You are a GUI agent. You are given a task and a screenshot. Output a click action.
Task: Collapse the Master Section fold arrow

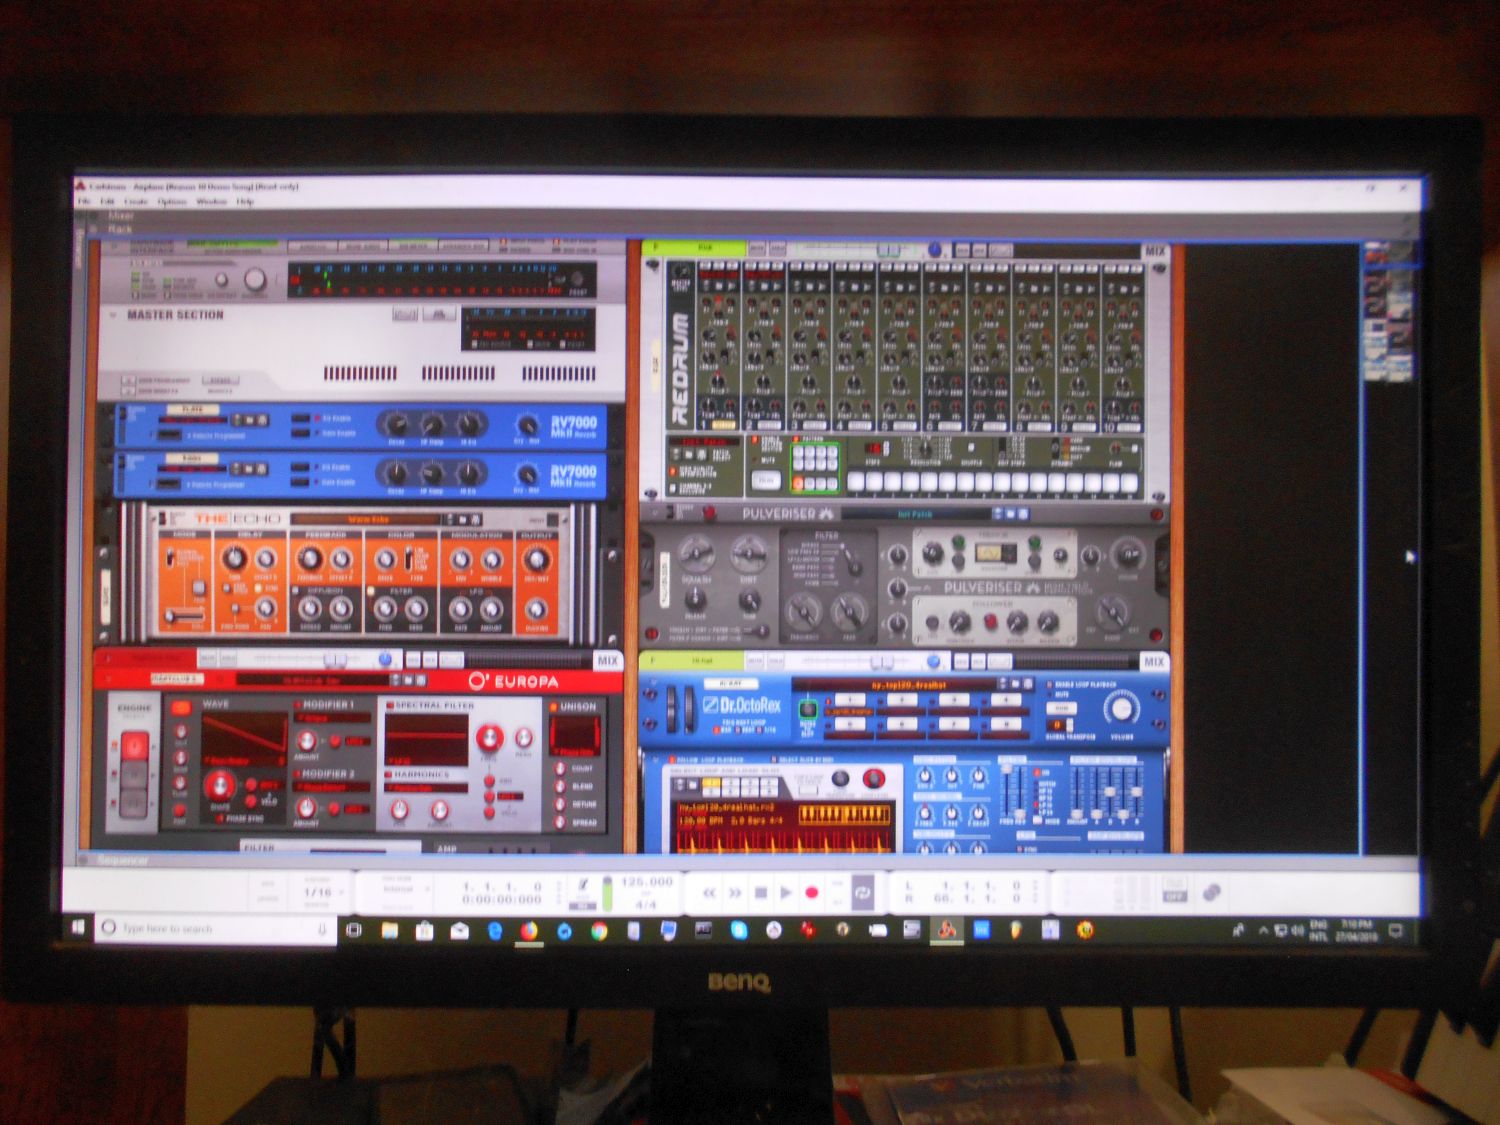[112, 315]
